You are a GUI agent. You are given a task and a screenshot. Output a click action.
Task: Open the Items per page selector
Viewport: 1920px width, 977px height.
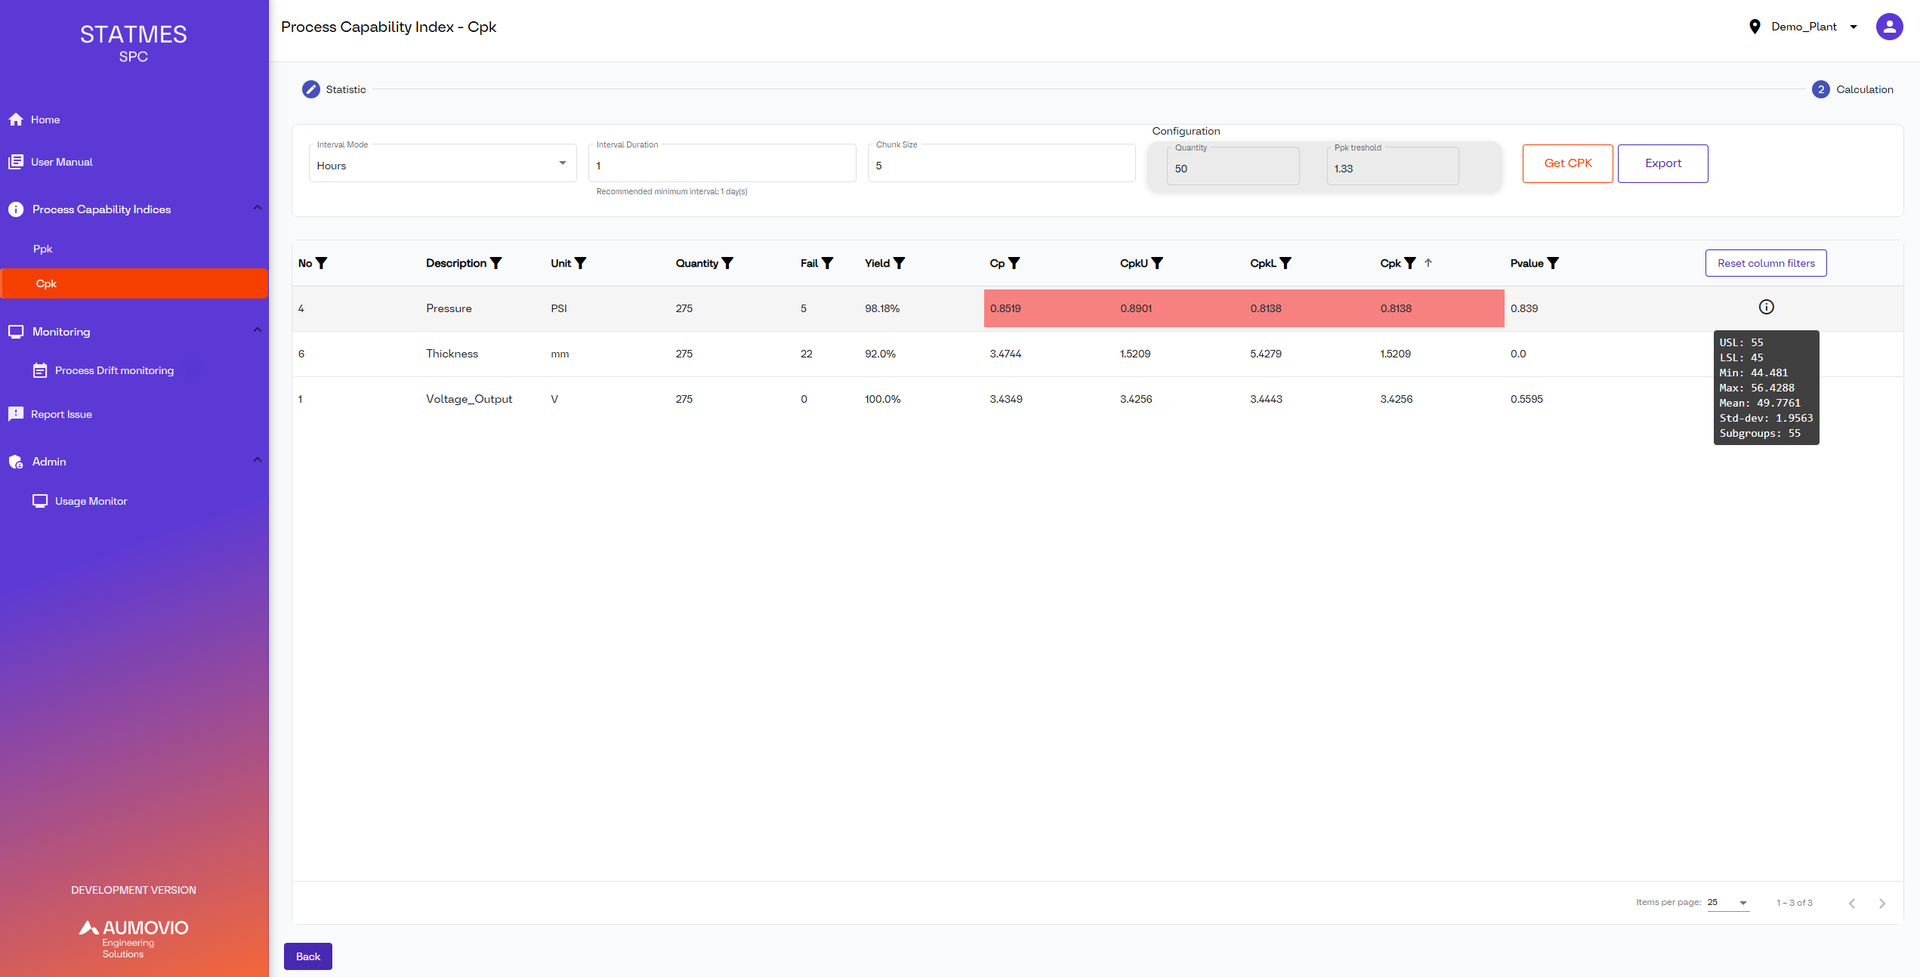pos(1727,902)
